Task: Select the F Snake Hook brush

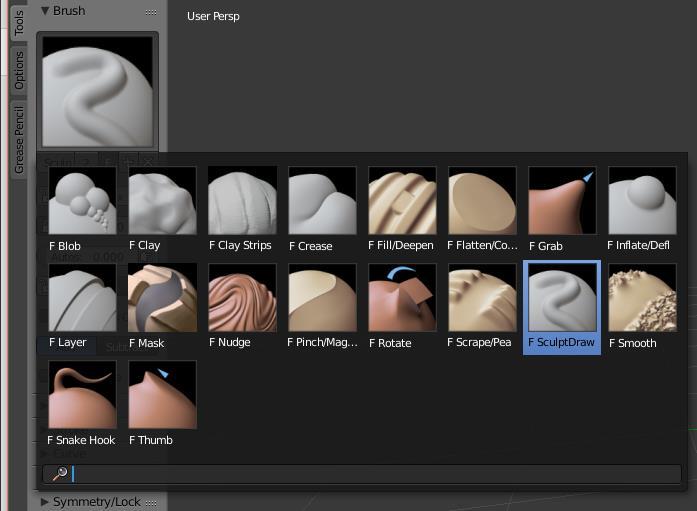Action: (82, 404)
